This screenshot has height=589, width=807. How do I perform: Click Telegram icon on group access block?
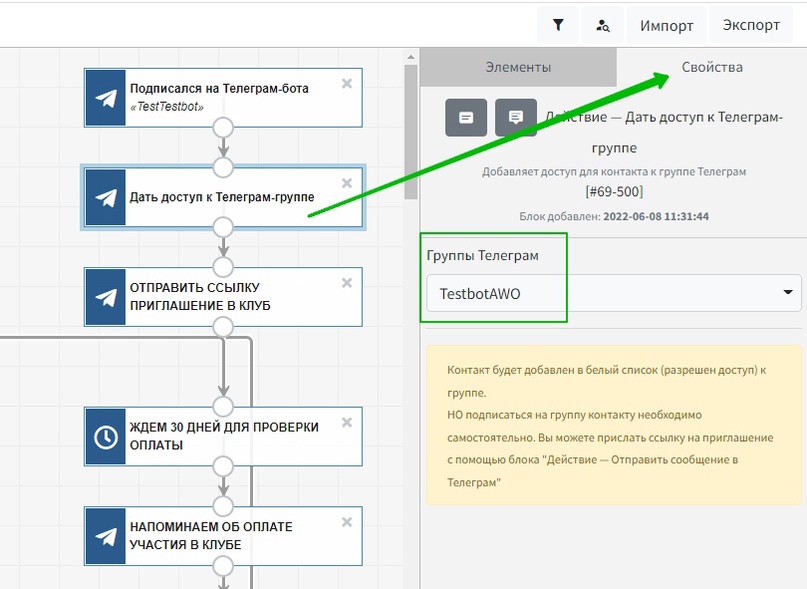coord(105,197)
